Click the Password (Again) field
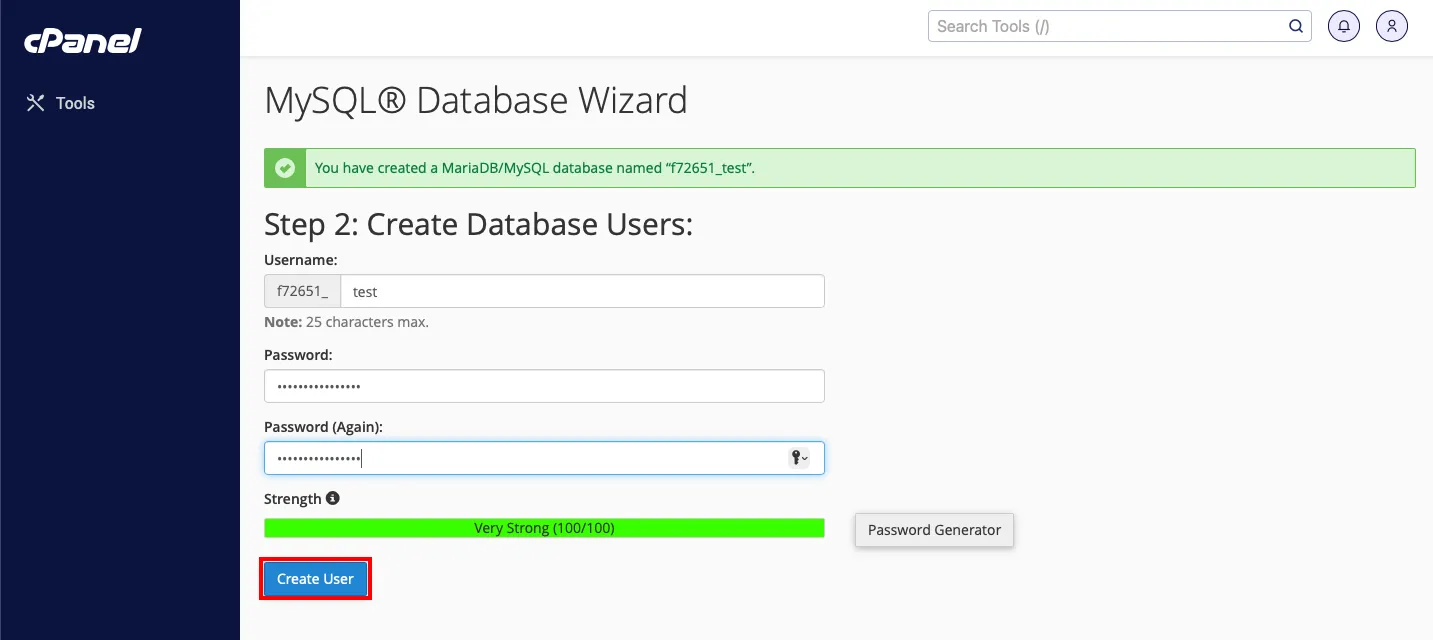This screenshot has height=640, width=1433. click(x=544, y=458)
